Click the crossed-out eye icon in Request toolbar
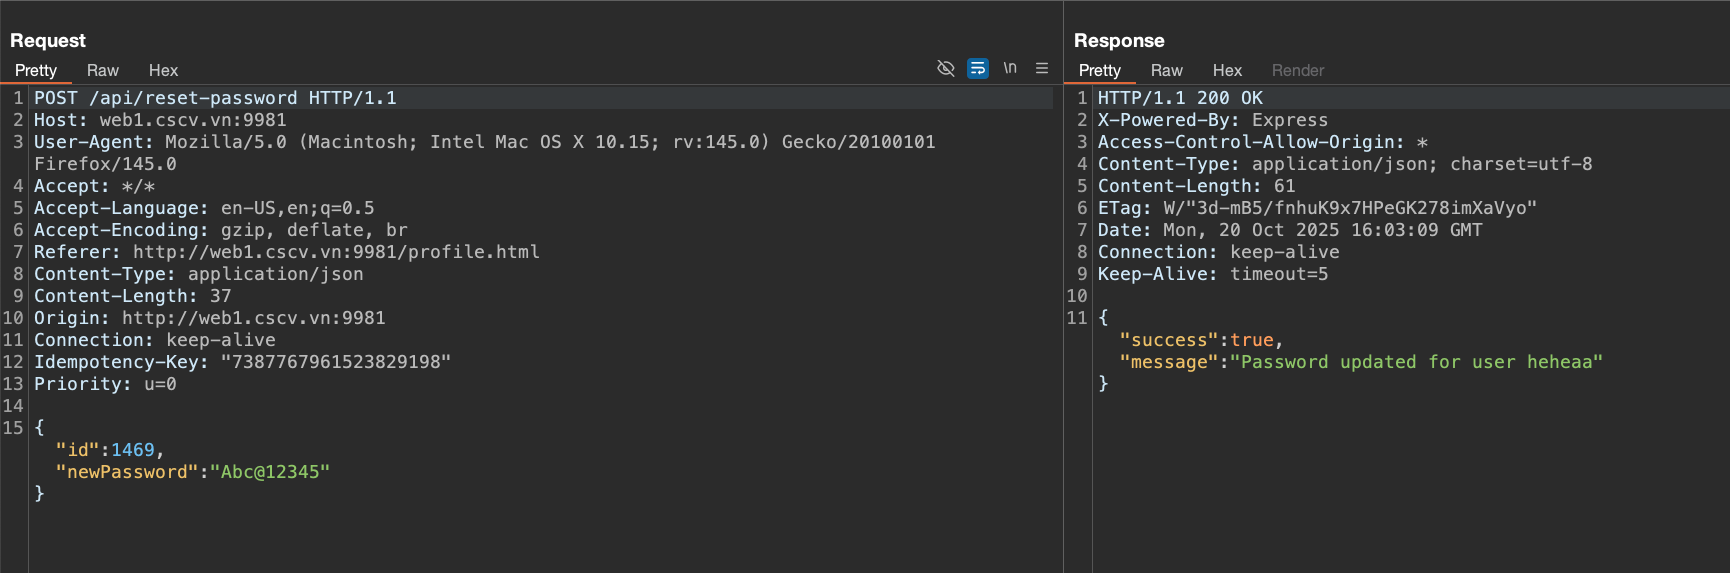This screenshot has width=1730, height=573. point(945,68)
